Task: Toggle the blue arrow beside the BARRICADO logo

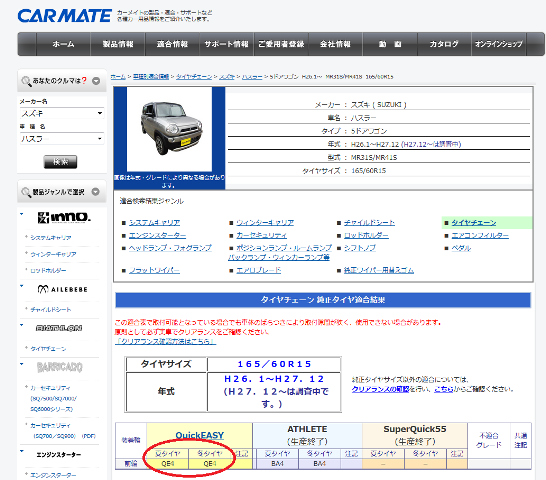Action: pos(22,364)
